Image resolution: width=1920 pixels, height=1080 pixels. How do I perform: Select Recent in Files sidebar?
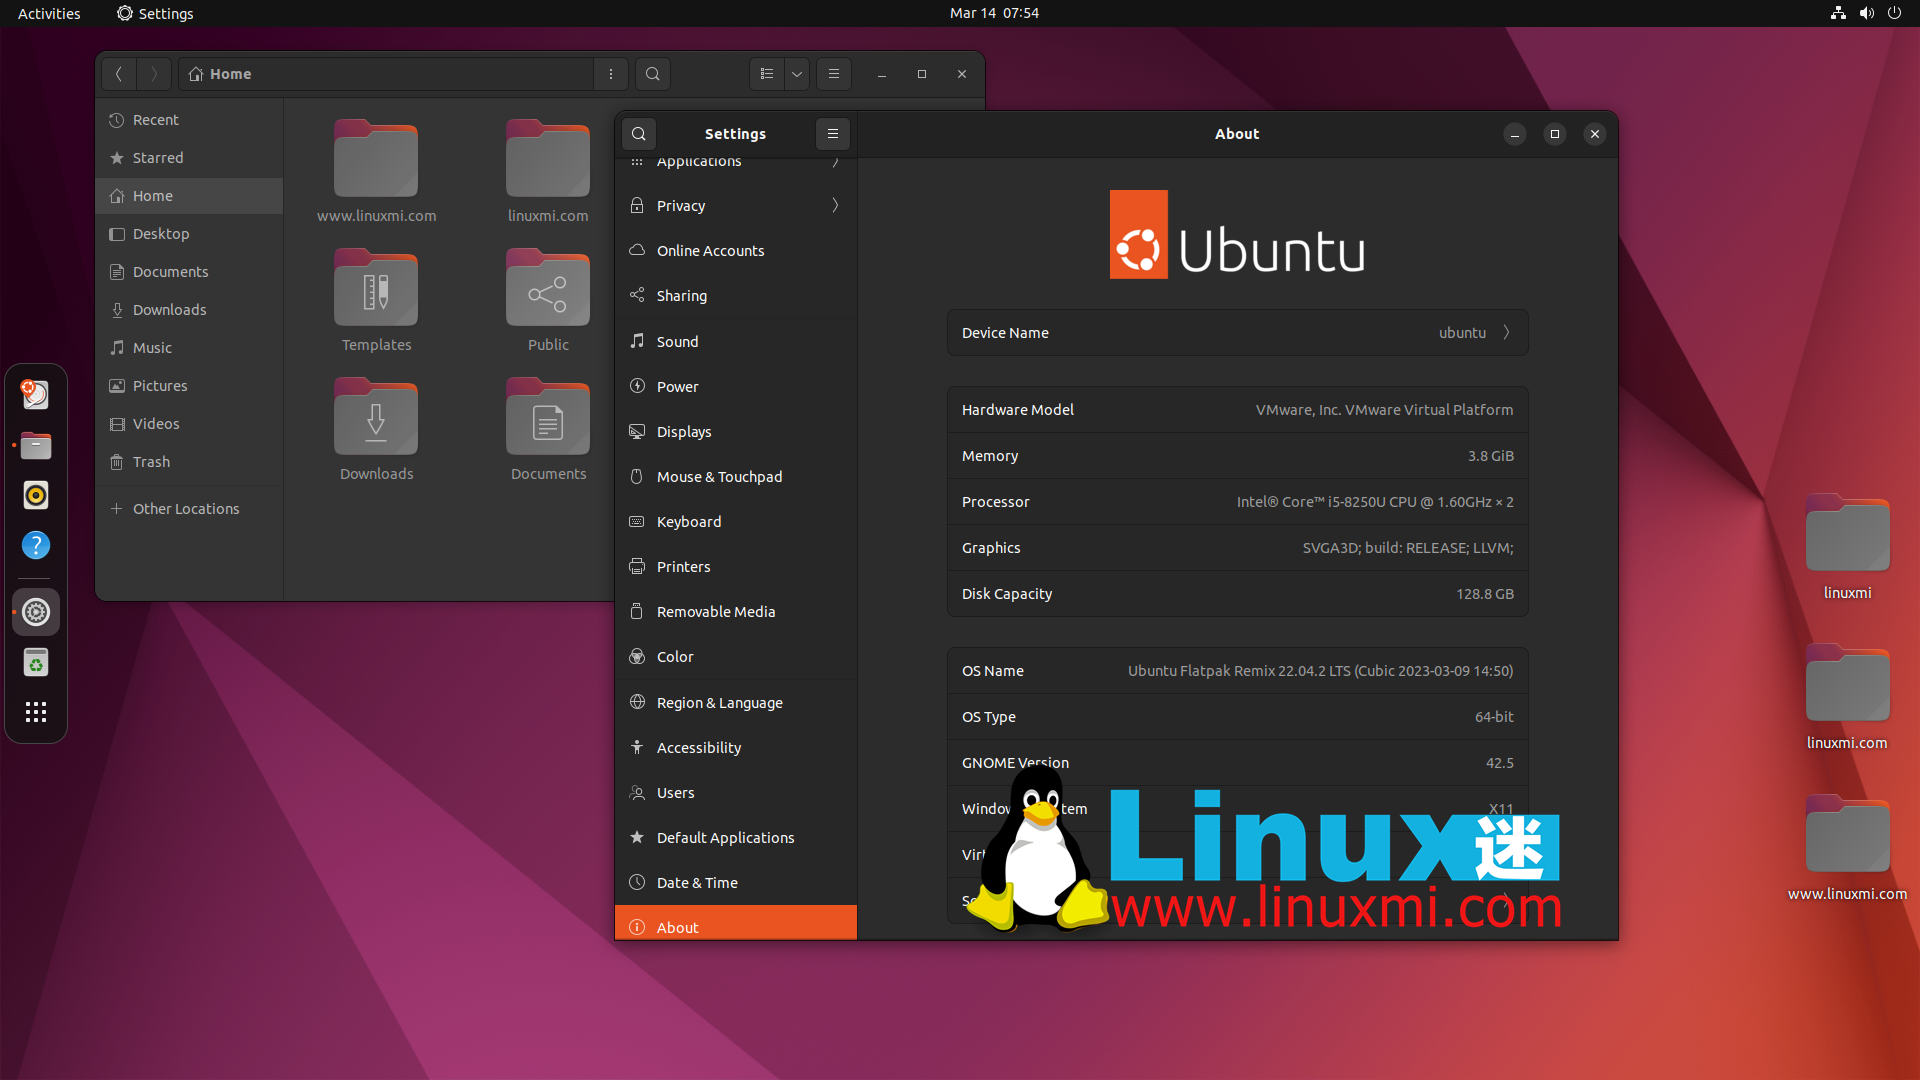(x=189, y=120)
